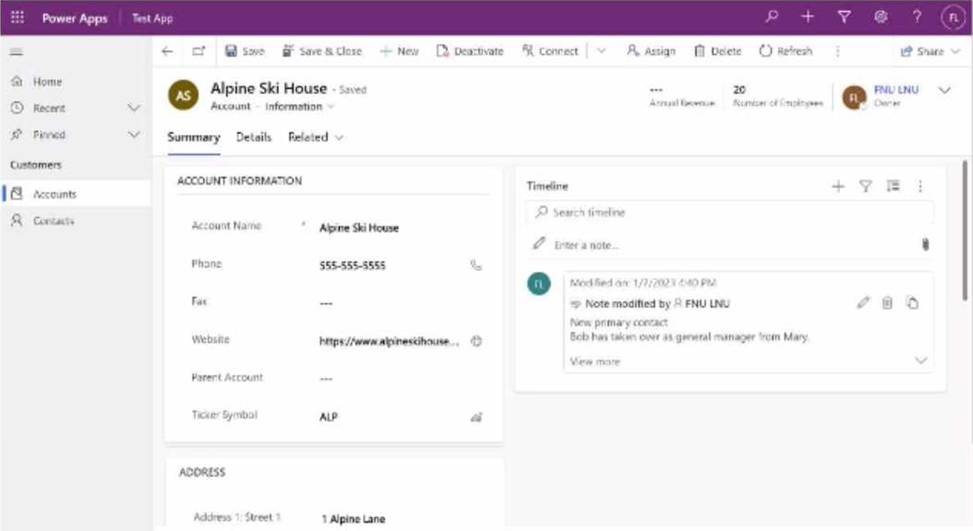Click the Number of Employees value 20
973x531 pixels.
739,89
